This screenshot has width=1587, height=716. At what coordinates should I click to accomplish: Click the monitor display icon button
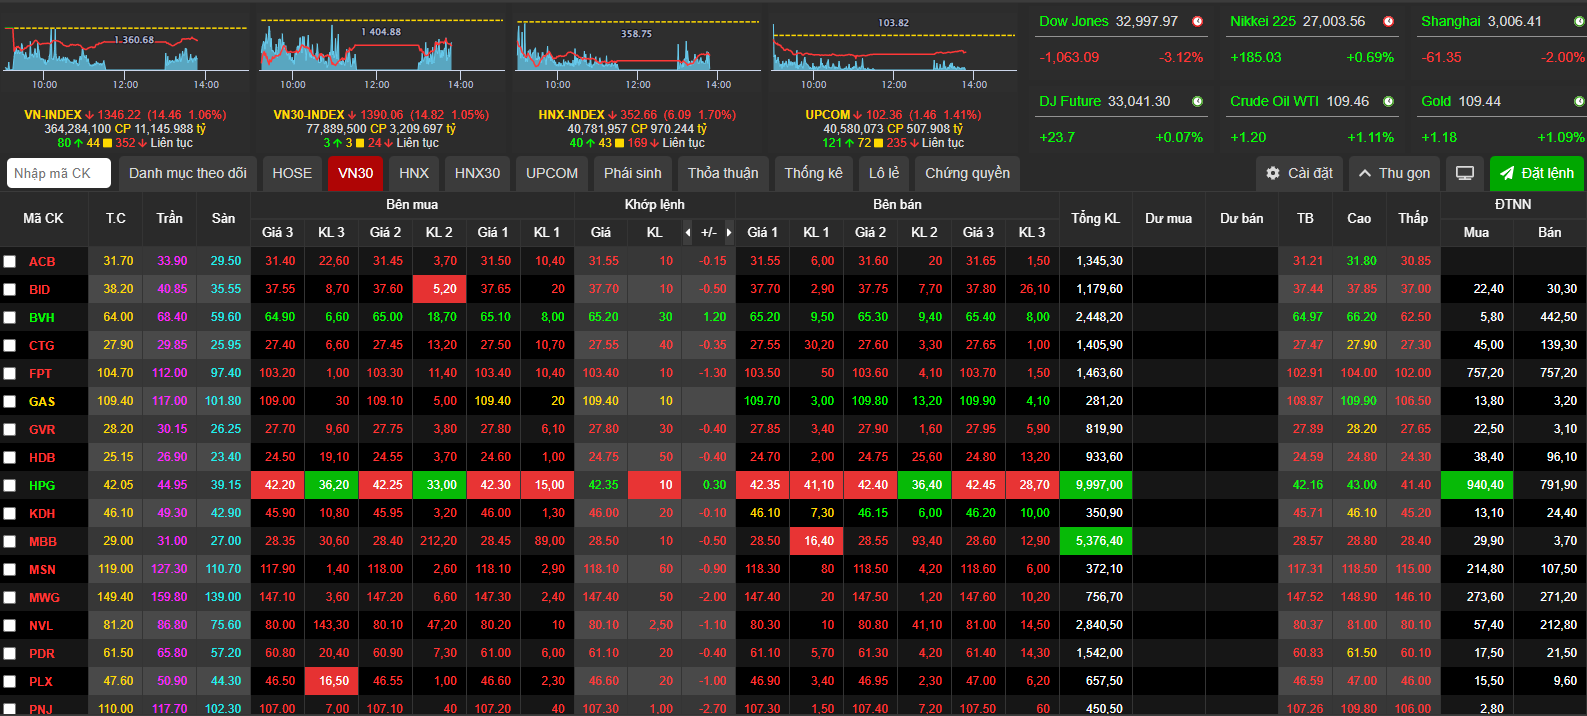[x=1464, y=173]
